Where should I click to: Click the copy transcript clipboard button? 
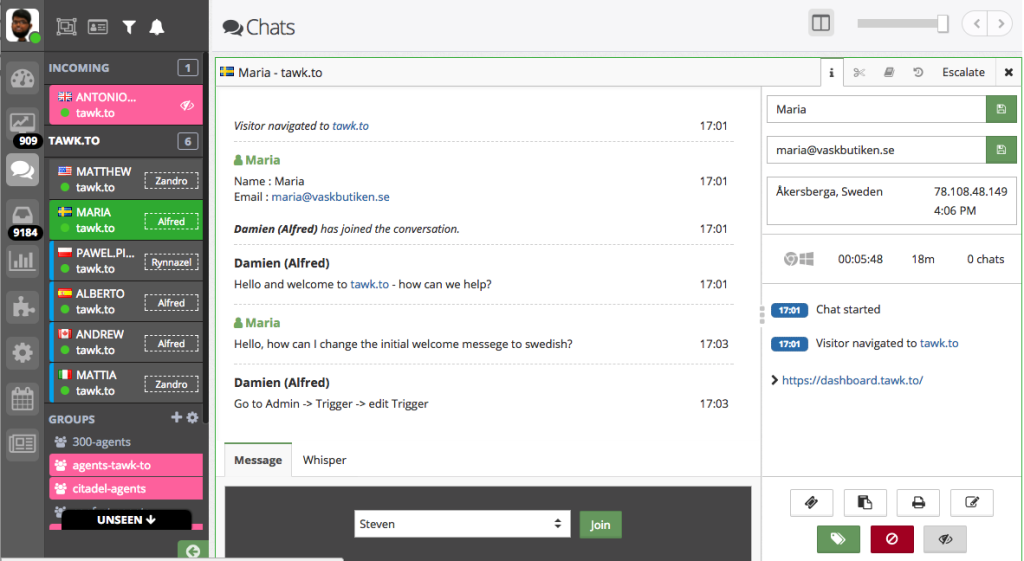point(865,502)
